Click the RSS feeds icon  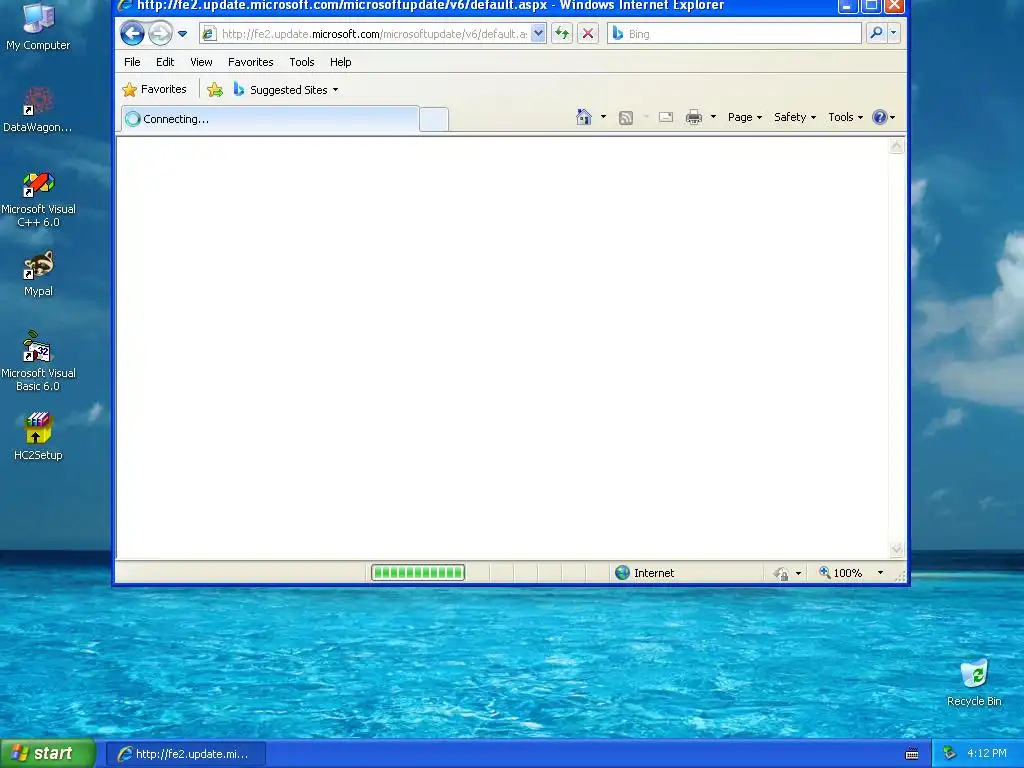(x=626, y=118)
